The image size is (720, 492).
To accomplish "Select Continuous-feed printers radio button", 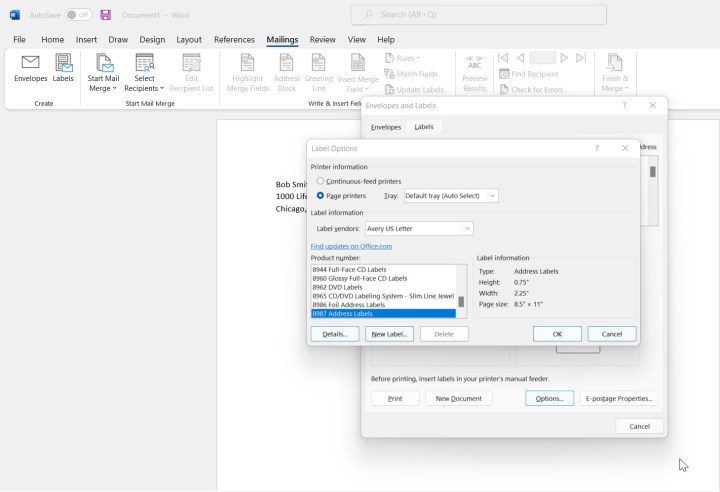I will click(320, 181).
